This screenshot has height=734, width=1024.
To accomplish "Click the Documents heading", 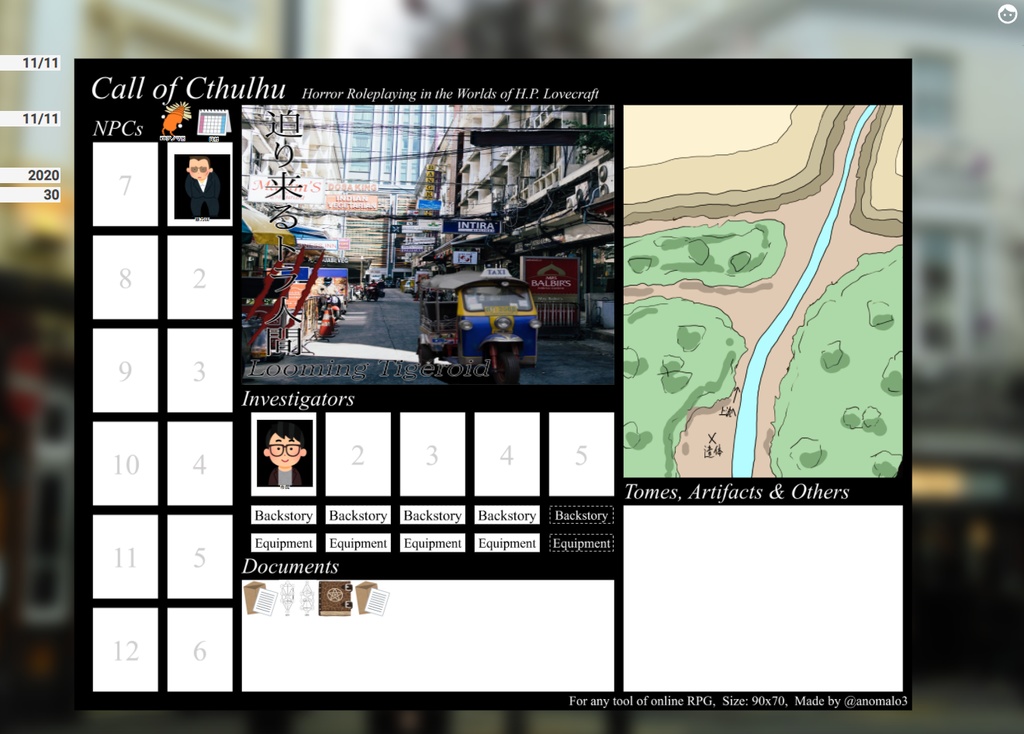I will [x=290, y=566].
